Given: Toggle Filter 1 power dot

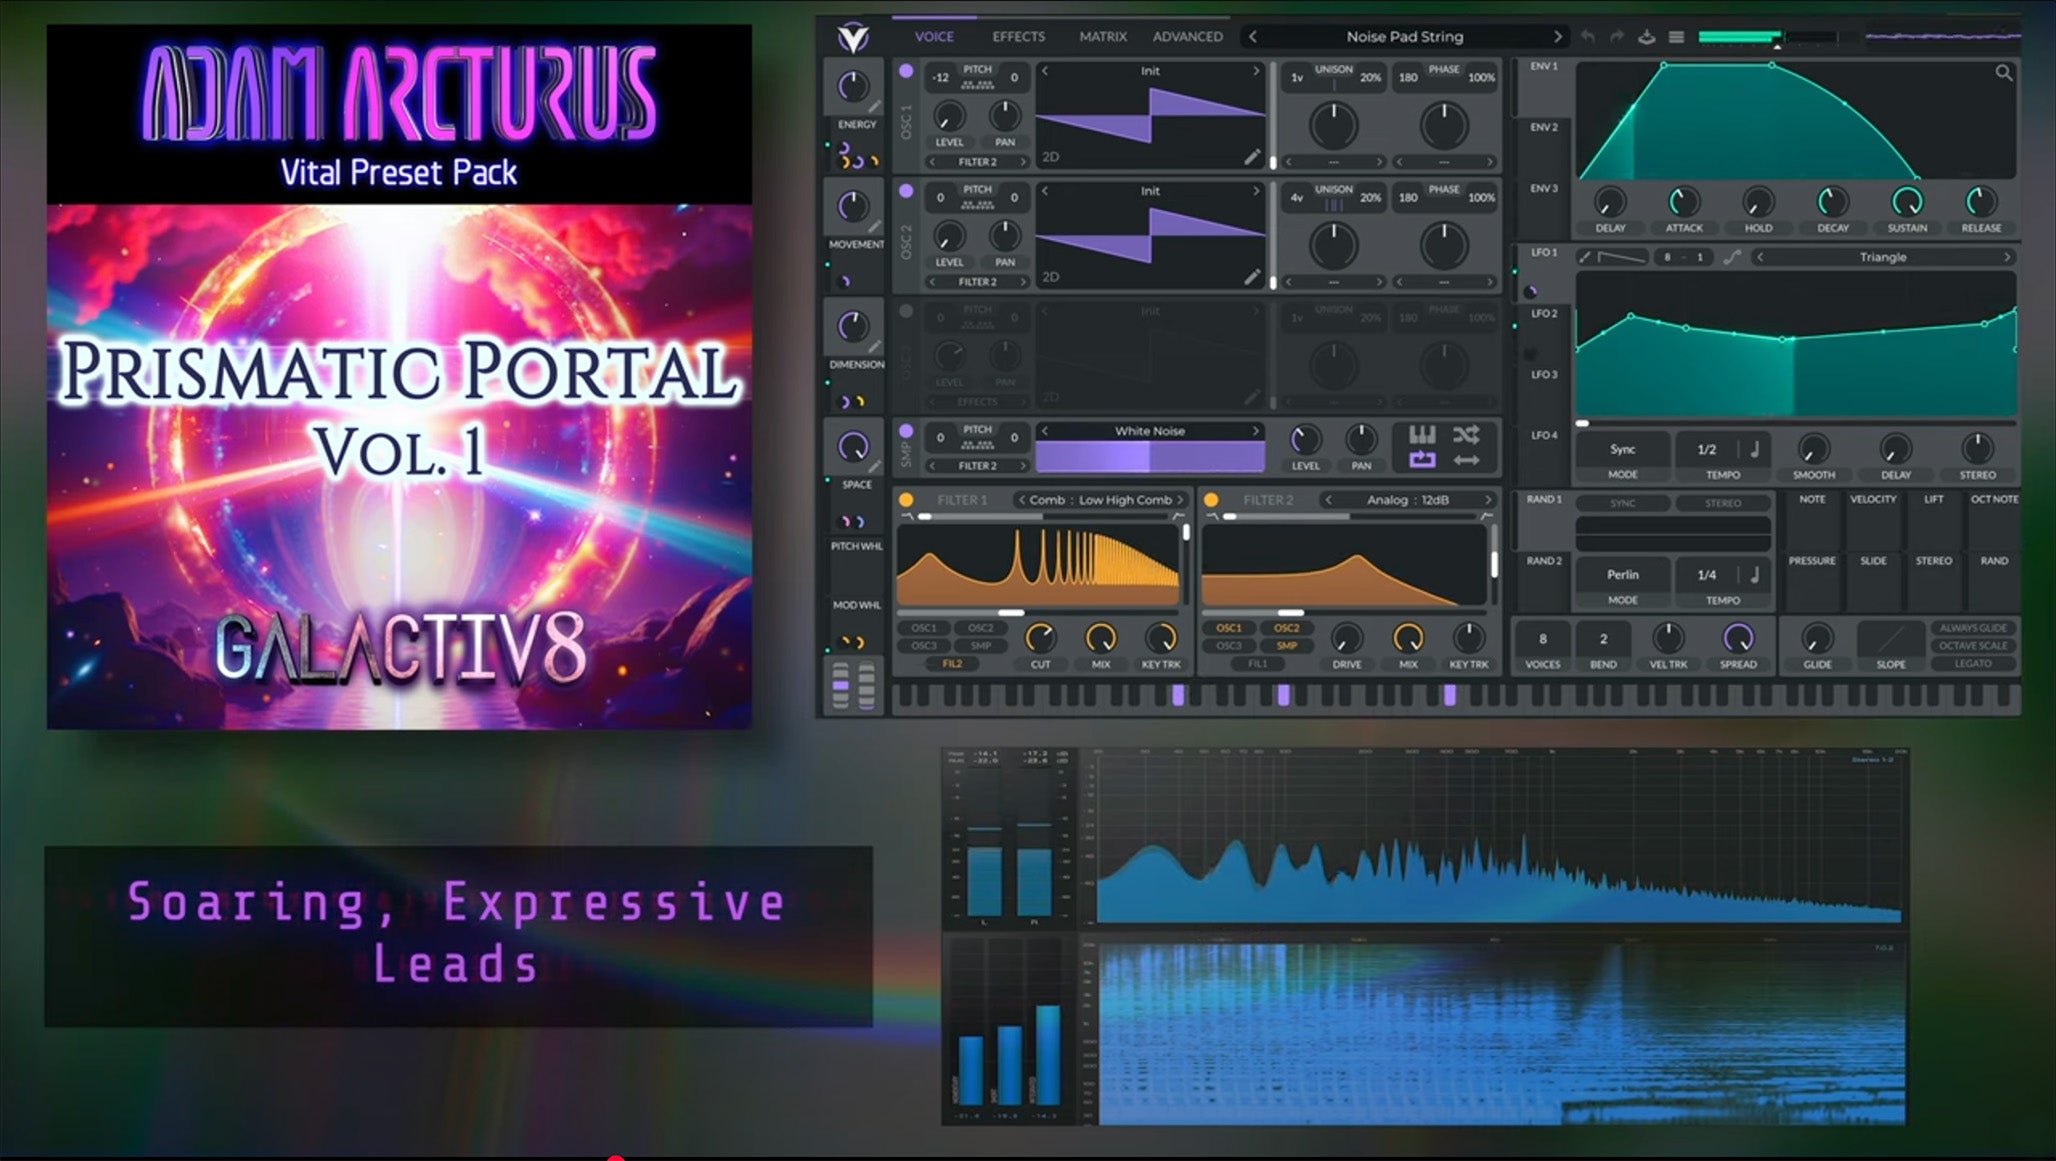Looking at the screenshot, I should (x=906, y=500).
